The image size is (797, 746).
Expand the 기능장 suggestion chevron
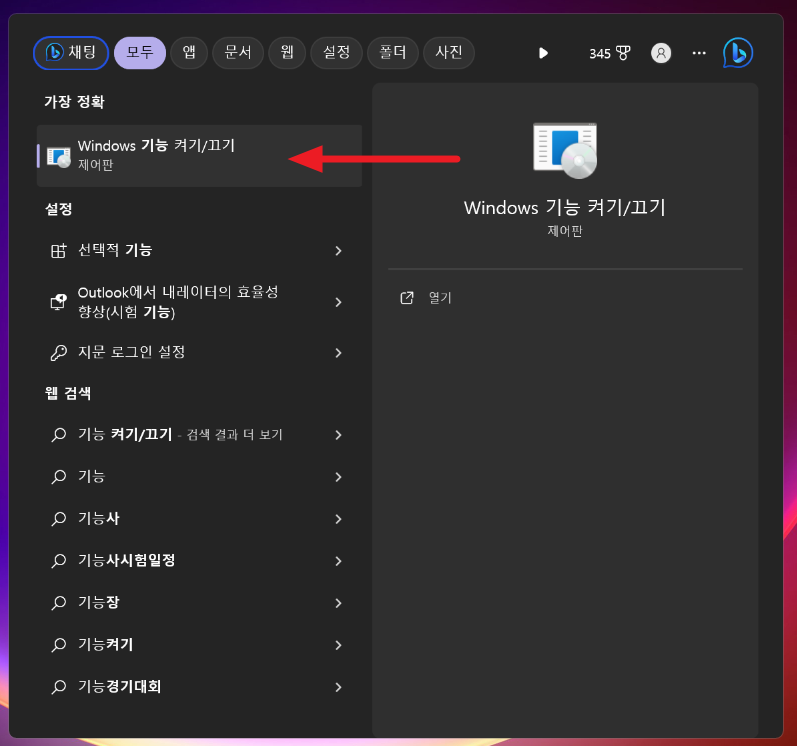click(x=339, y=603)
